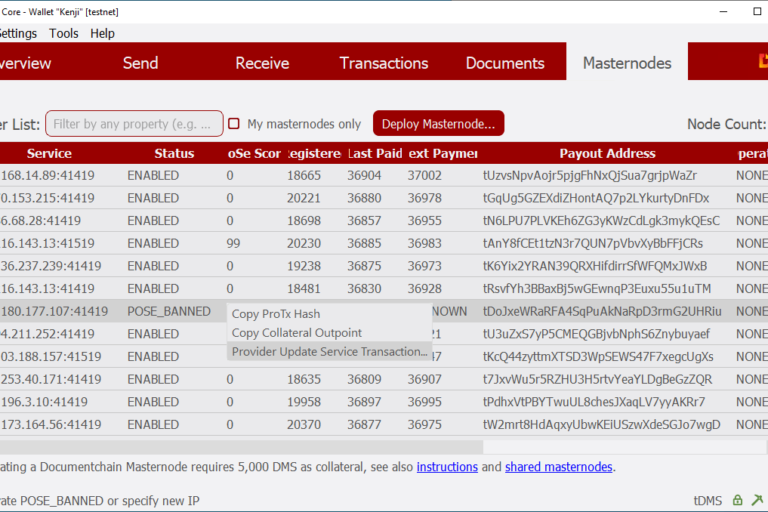The width and height of the screenshot is (768, 512).
Task: Click the mining pickaxe icon in status bar
Action: (x=757, y=499)
